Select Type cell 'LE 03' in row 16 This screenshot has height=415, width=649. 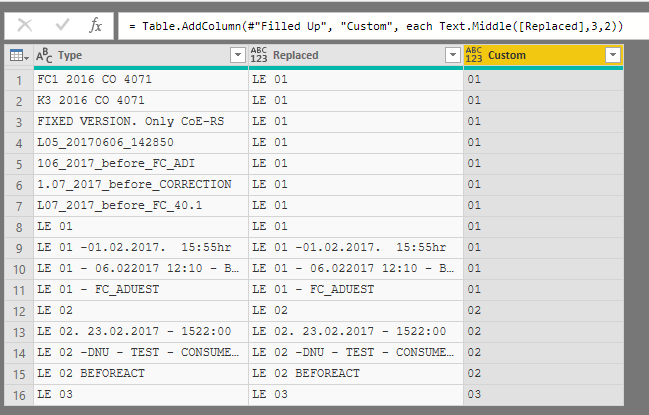point(141,395)
